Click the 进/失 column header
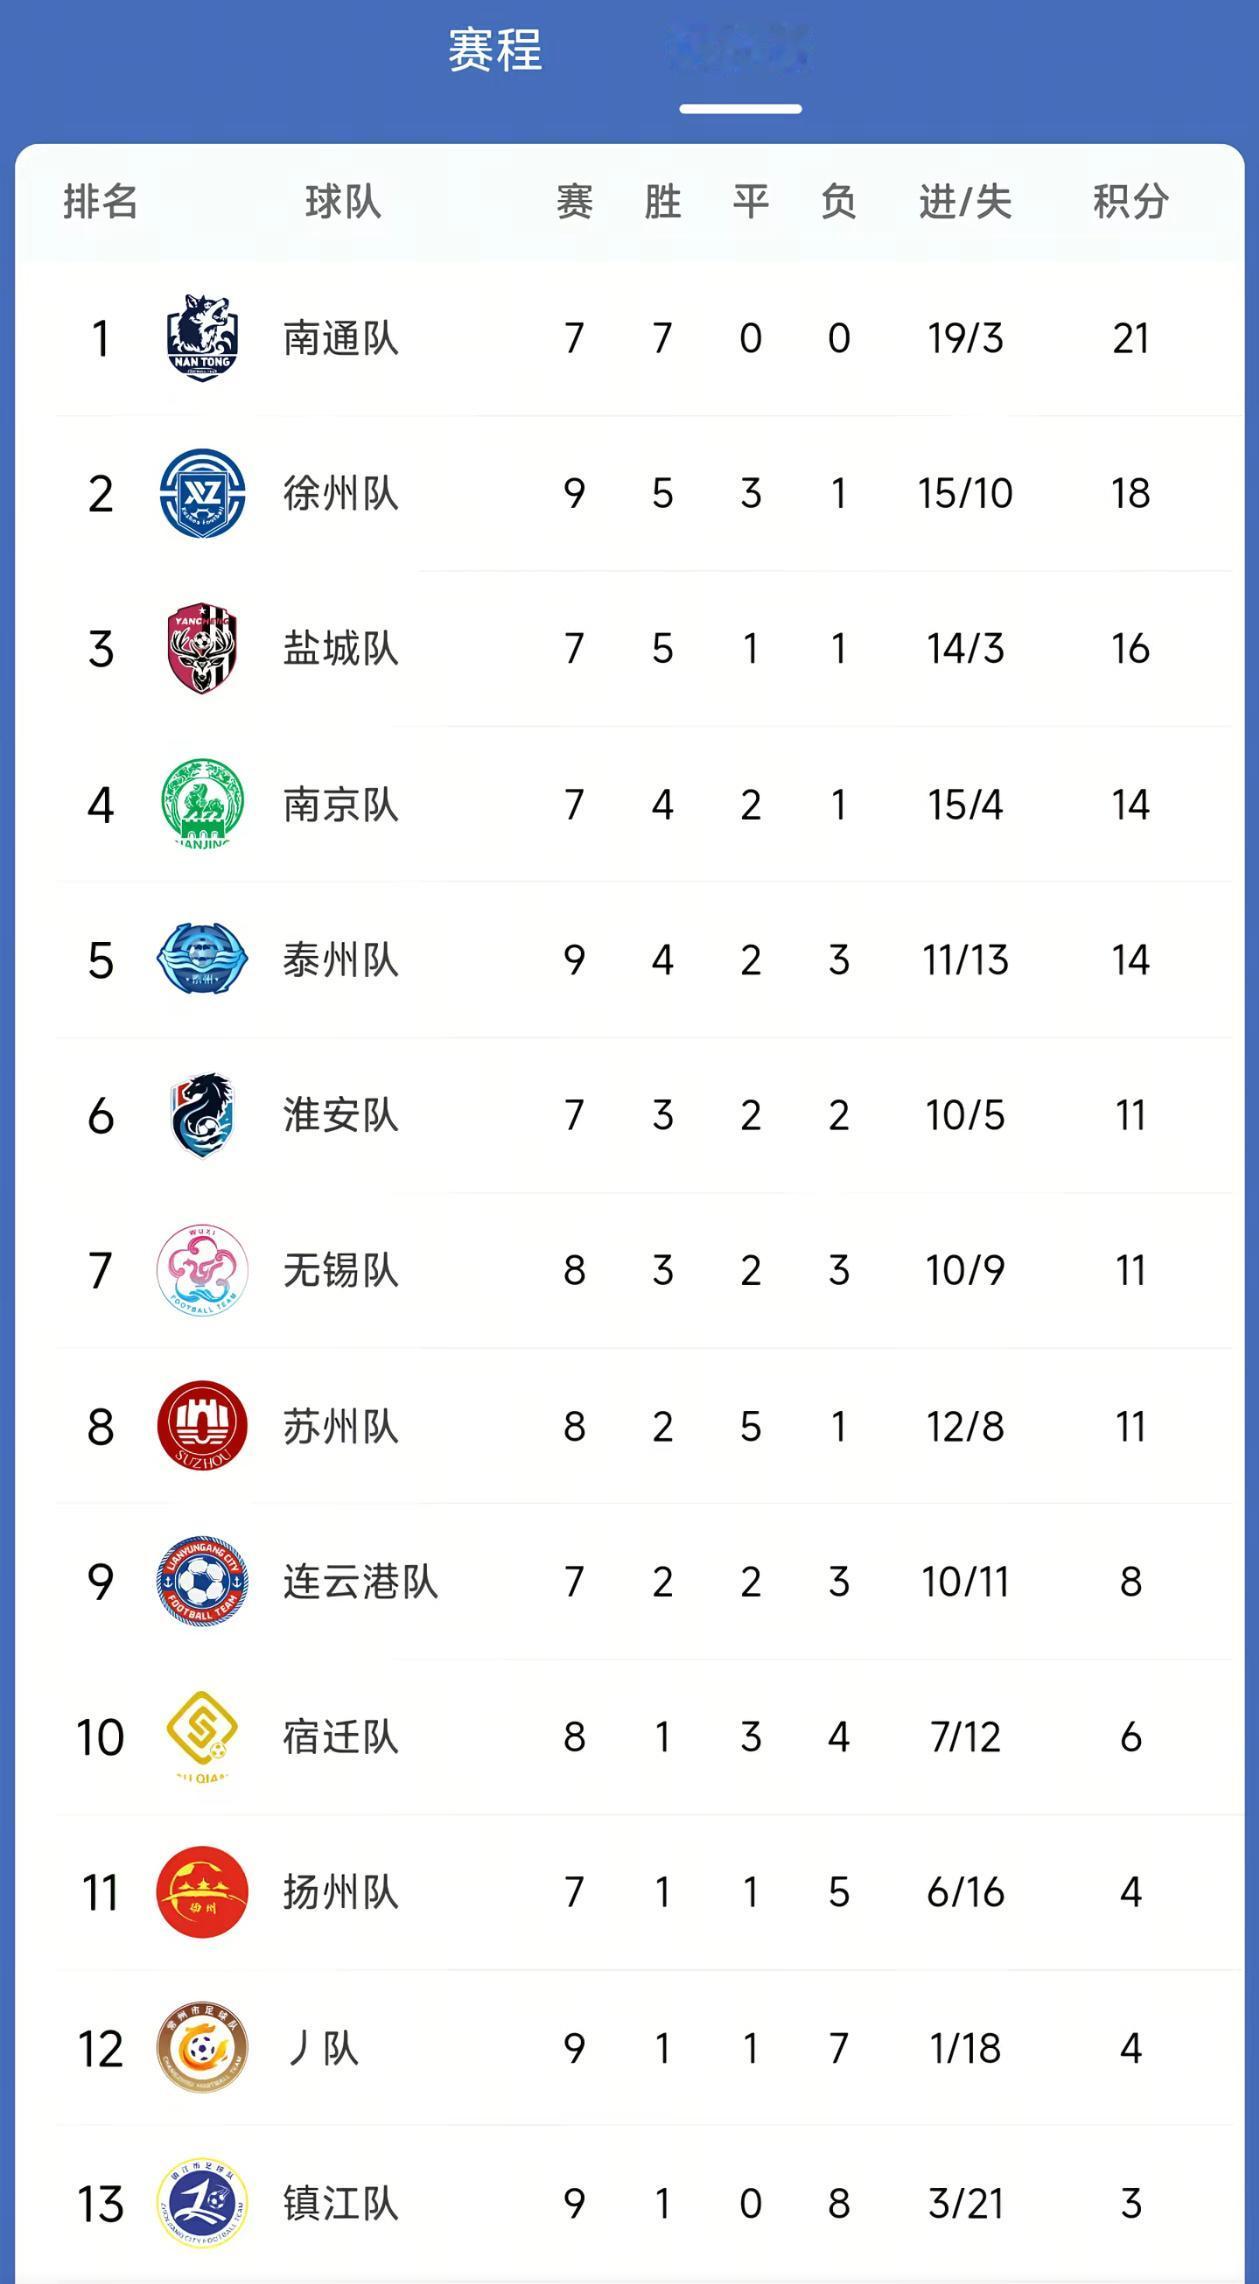Viewport: 1259px width, 2284px height. (x=965, y=201)
